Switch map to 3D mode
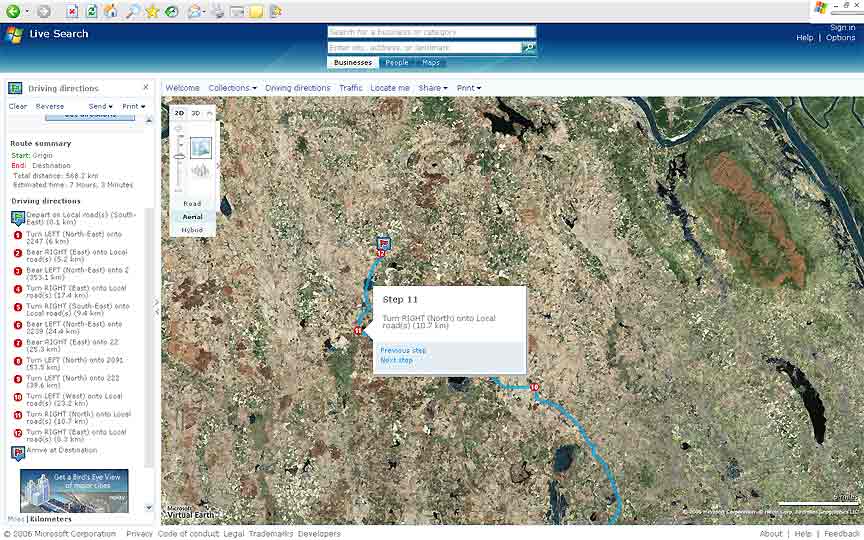This screenshot has height=540, width=864. coord(196,113)
